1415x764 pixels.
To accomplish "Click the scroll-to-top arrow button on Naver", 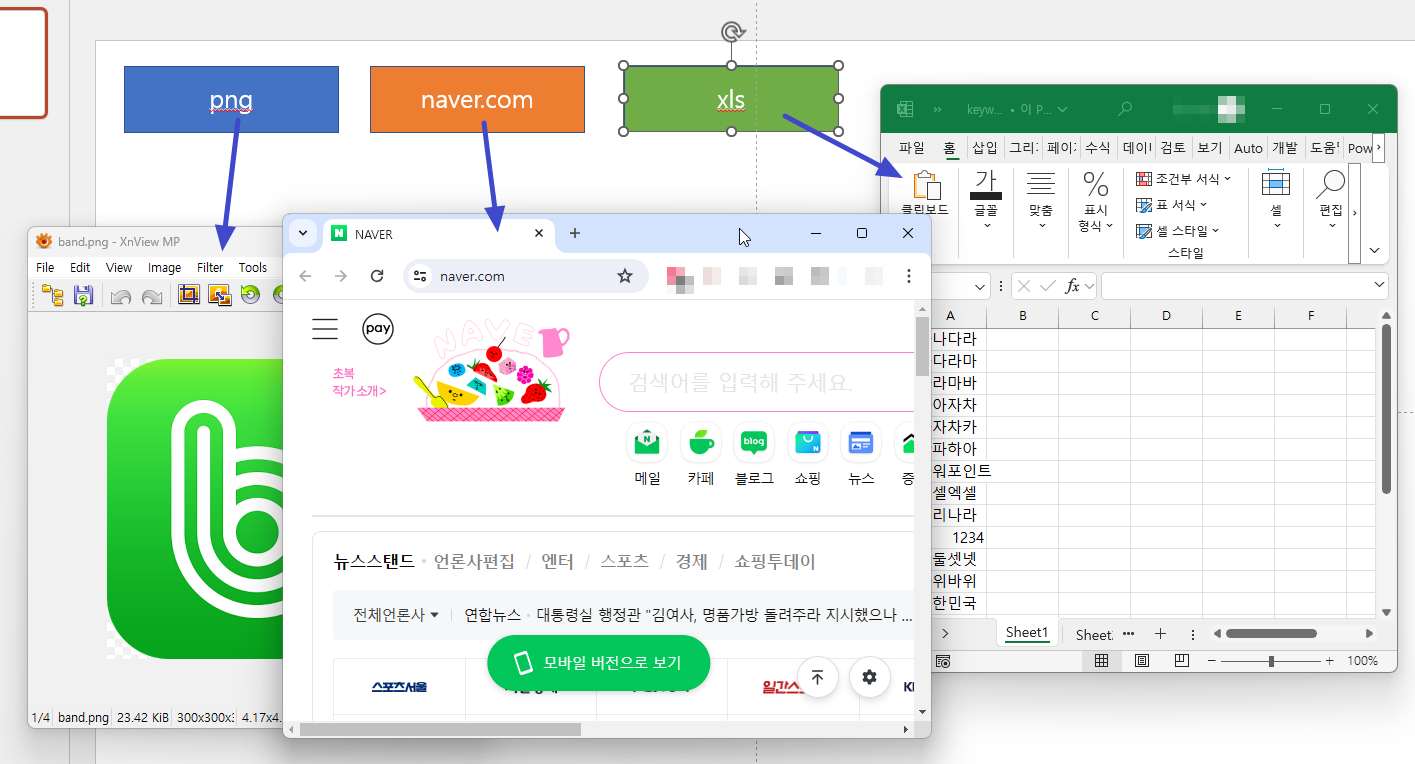I will [817, 677].
